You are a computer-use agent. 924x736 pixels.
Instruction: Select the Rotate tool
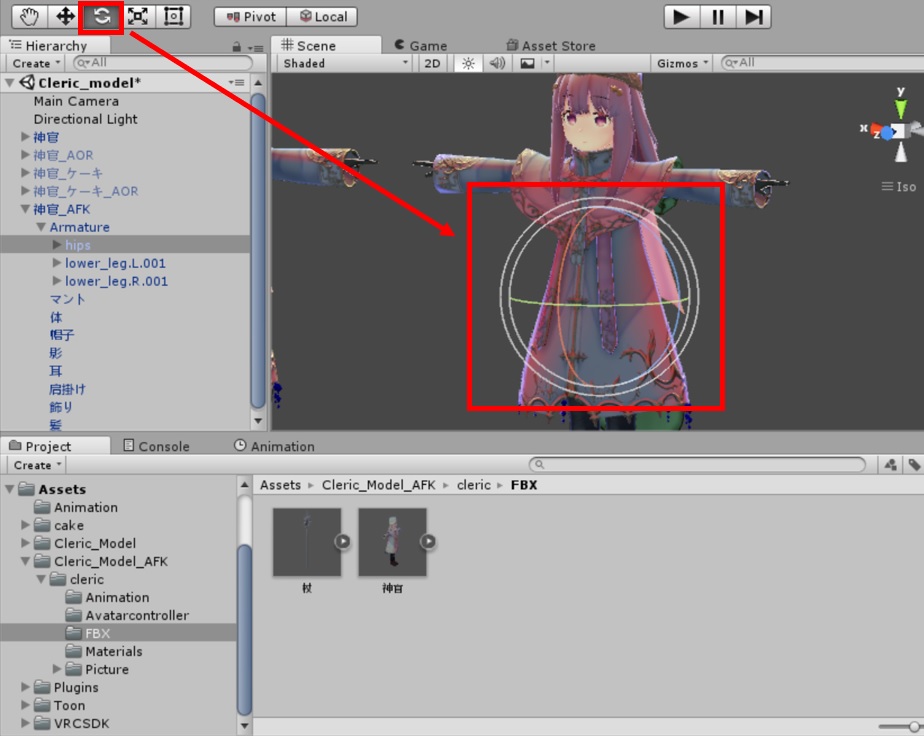pyautogui.click(x=101, y=16)
